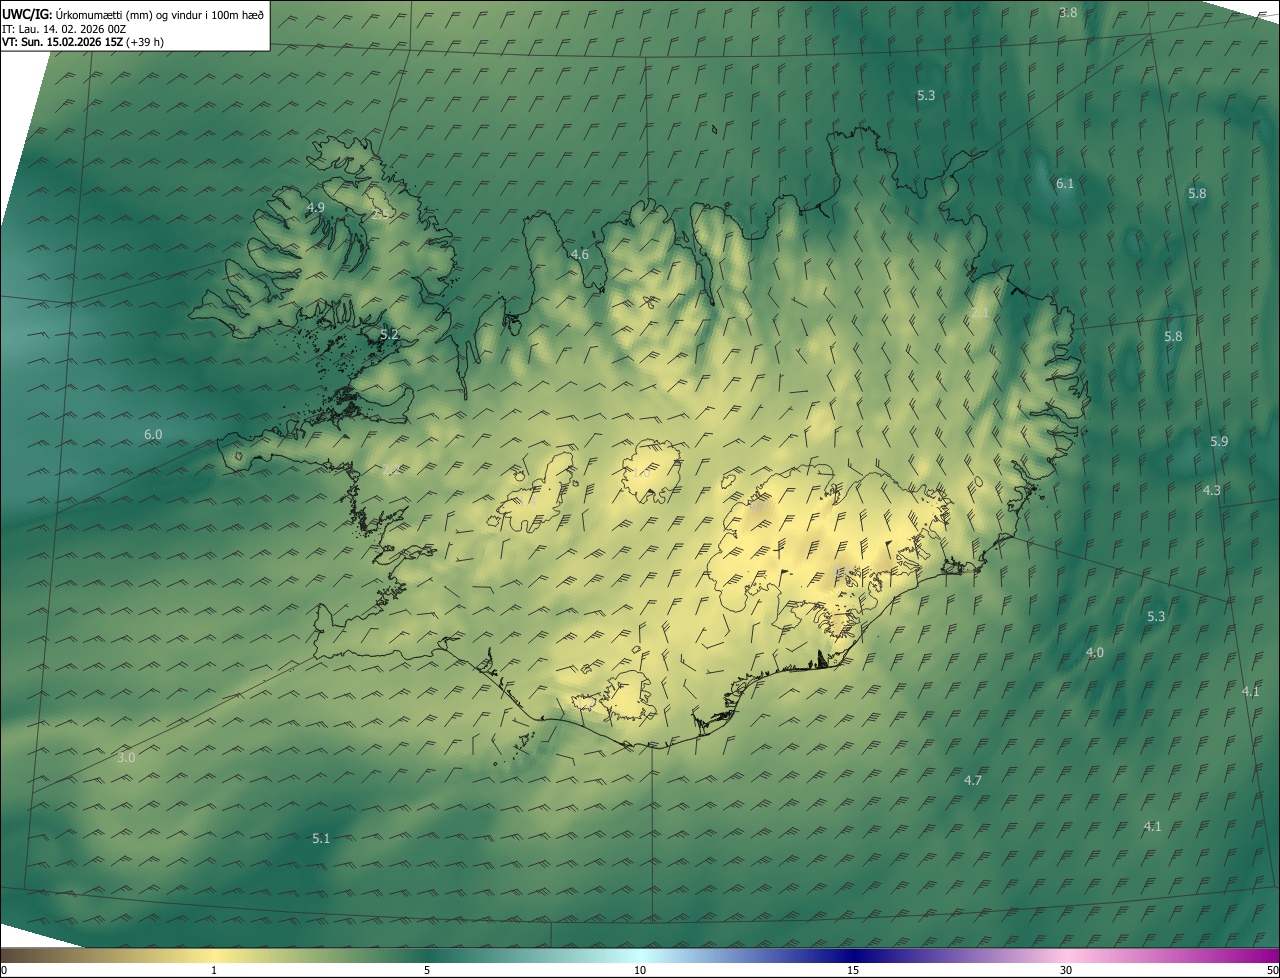Click the 5.1 value label on the map
Screen dimensions: 1280x978
[320, 838]
